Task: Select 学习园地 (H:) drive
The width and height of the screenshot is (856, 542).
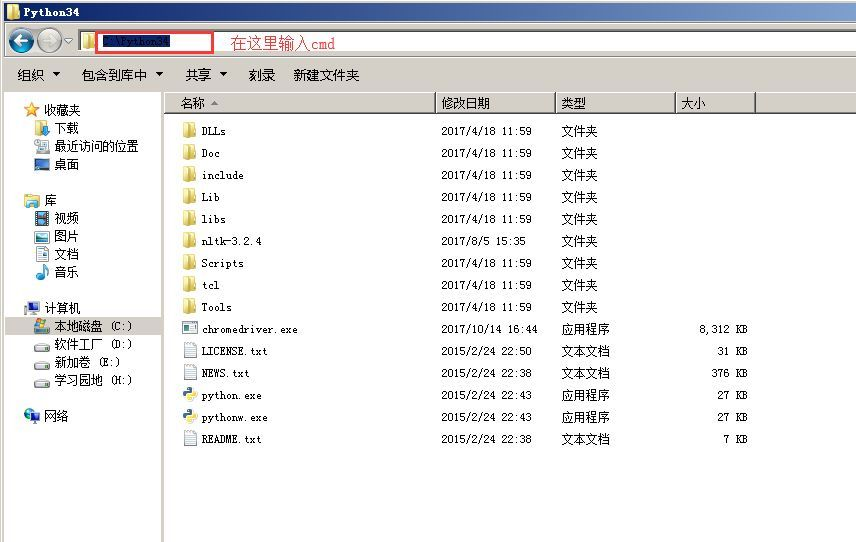Action: 83,380
